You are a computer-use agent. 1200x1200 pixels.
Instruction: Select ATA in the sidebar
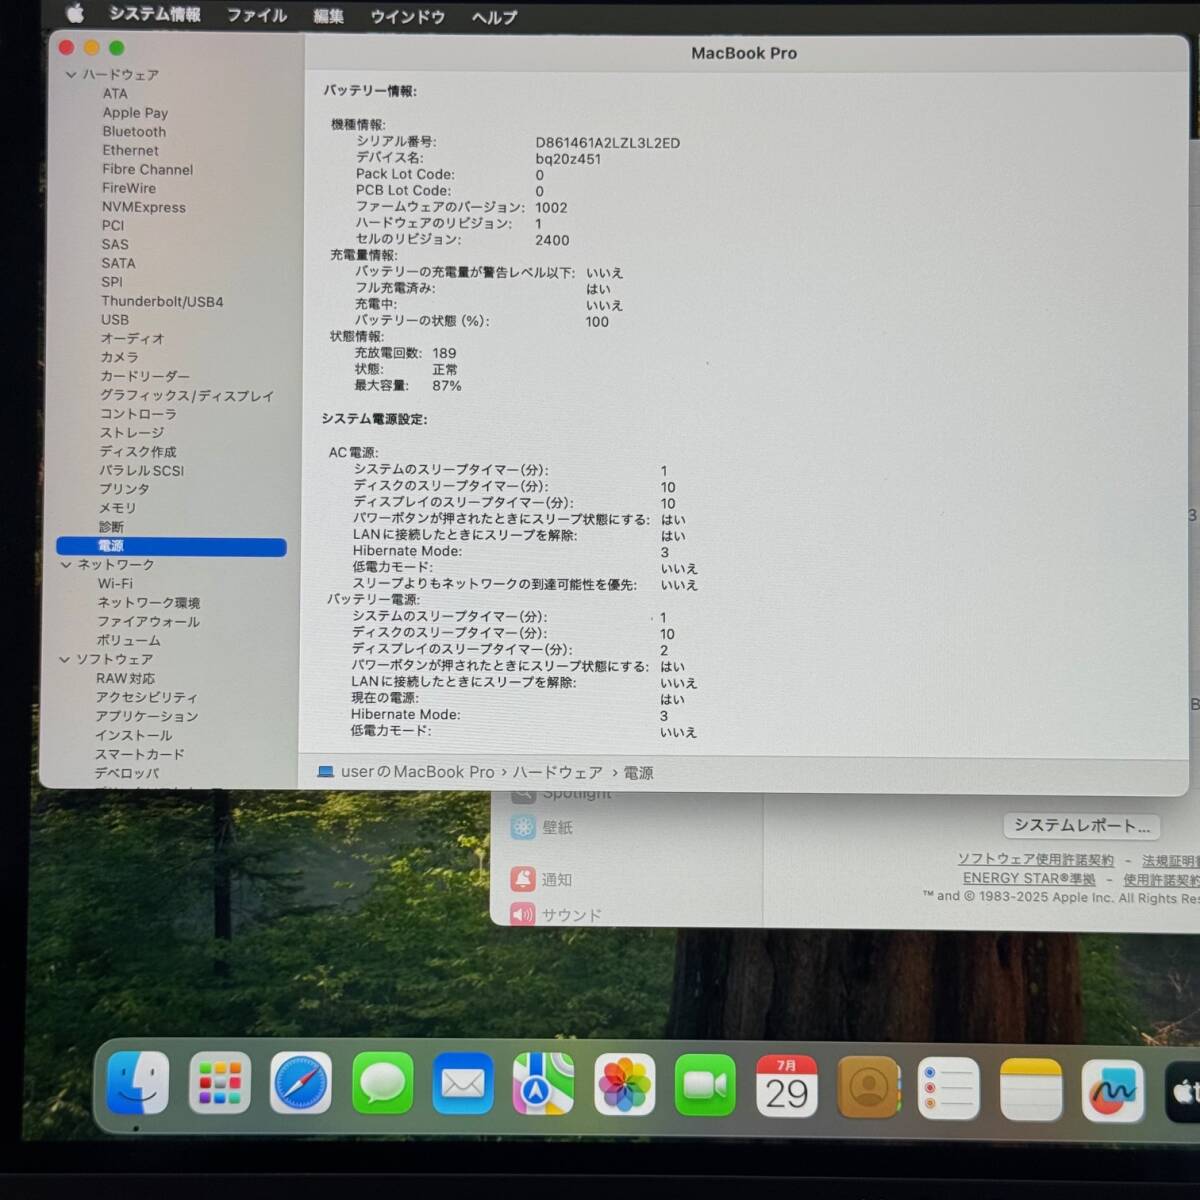click(x=115, y=94)
